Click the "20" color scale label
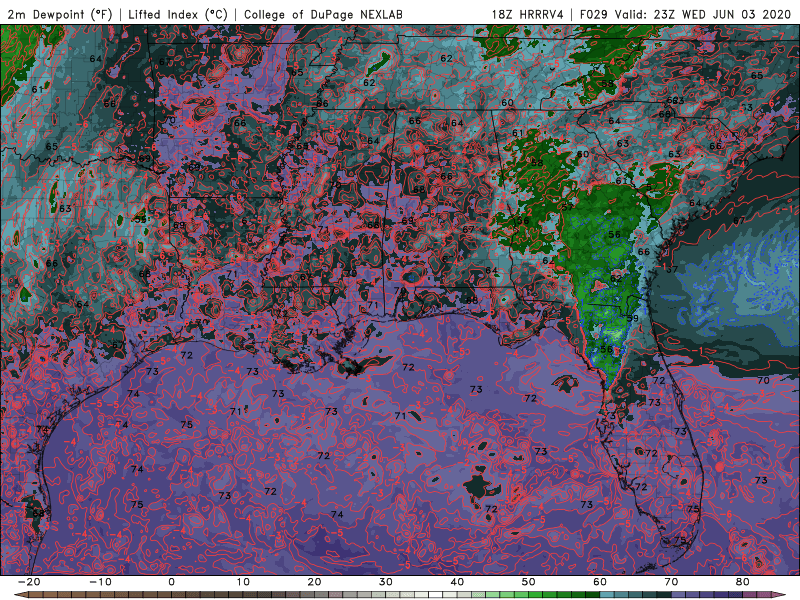800x600 pixels. pyautogui.click(x=314, y=582)
